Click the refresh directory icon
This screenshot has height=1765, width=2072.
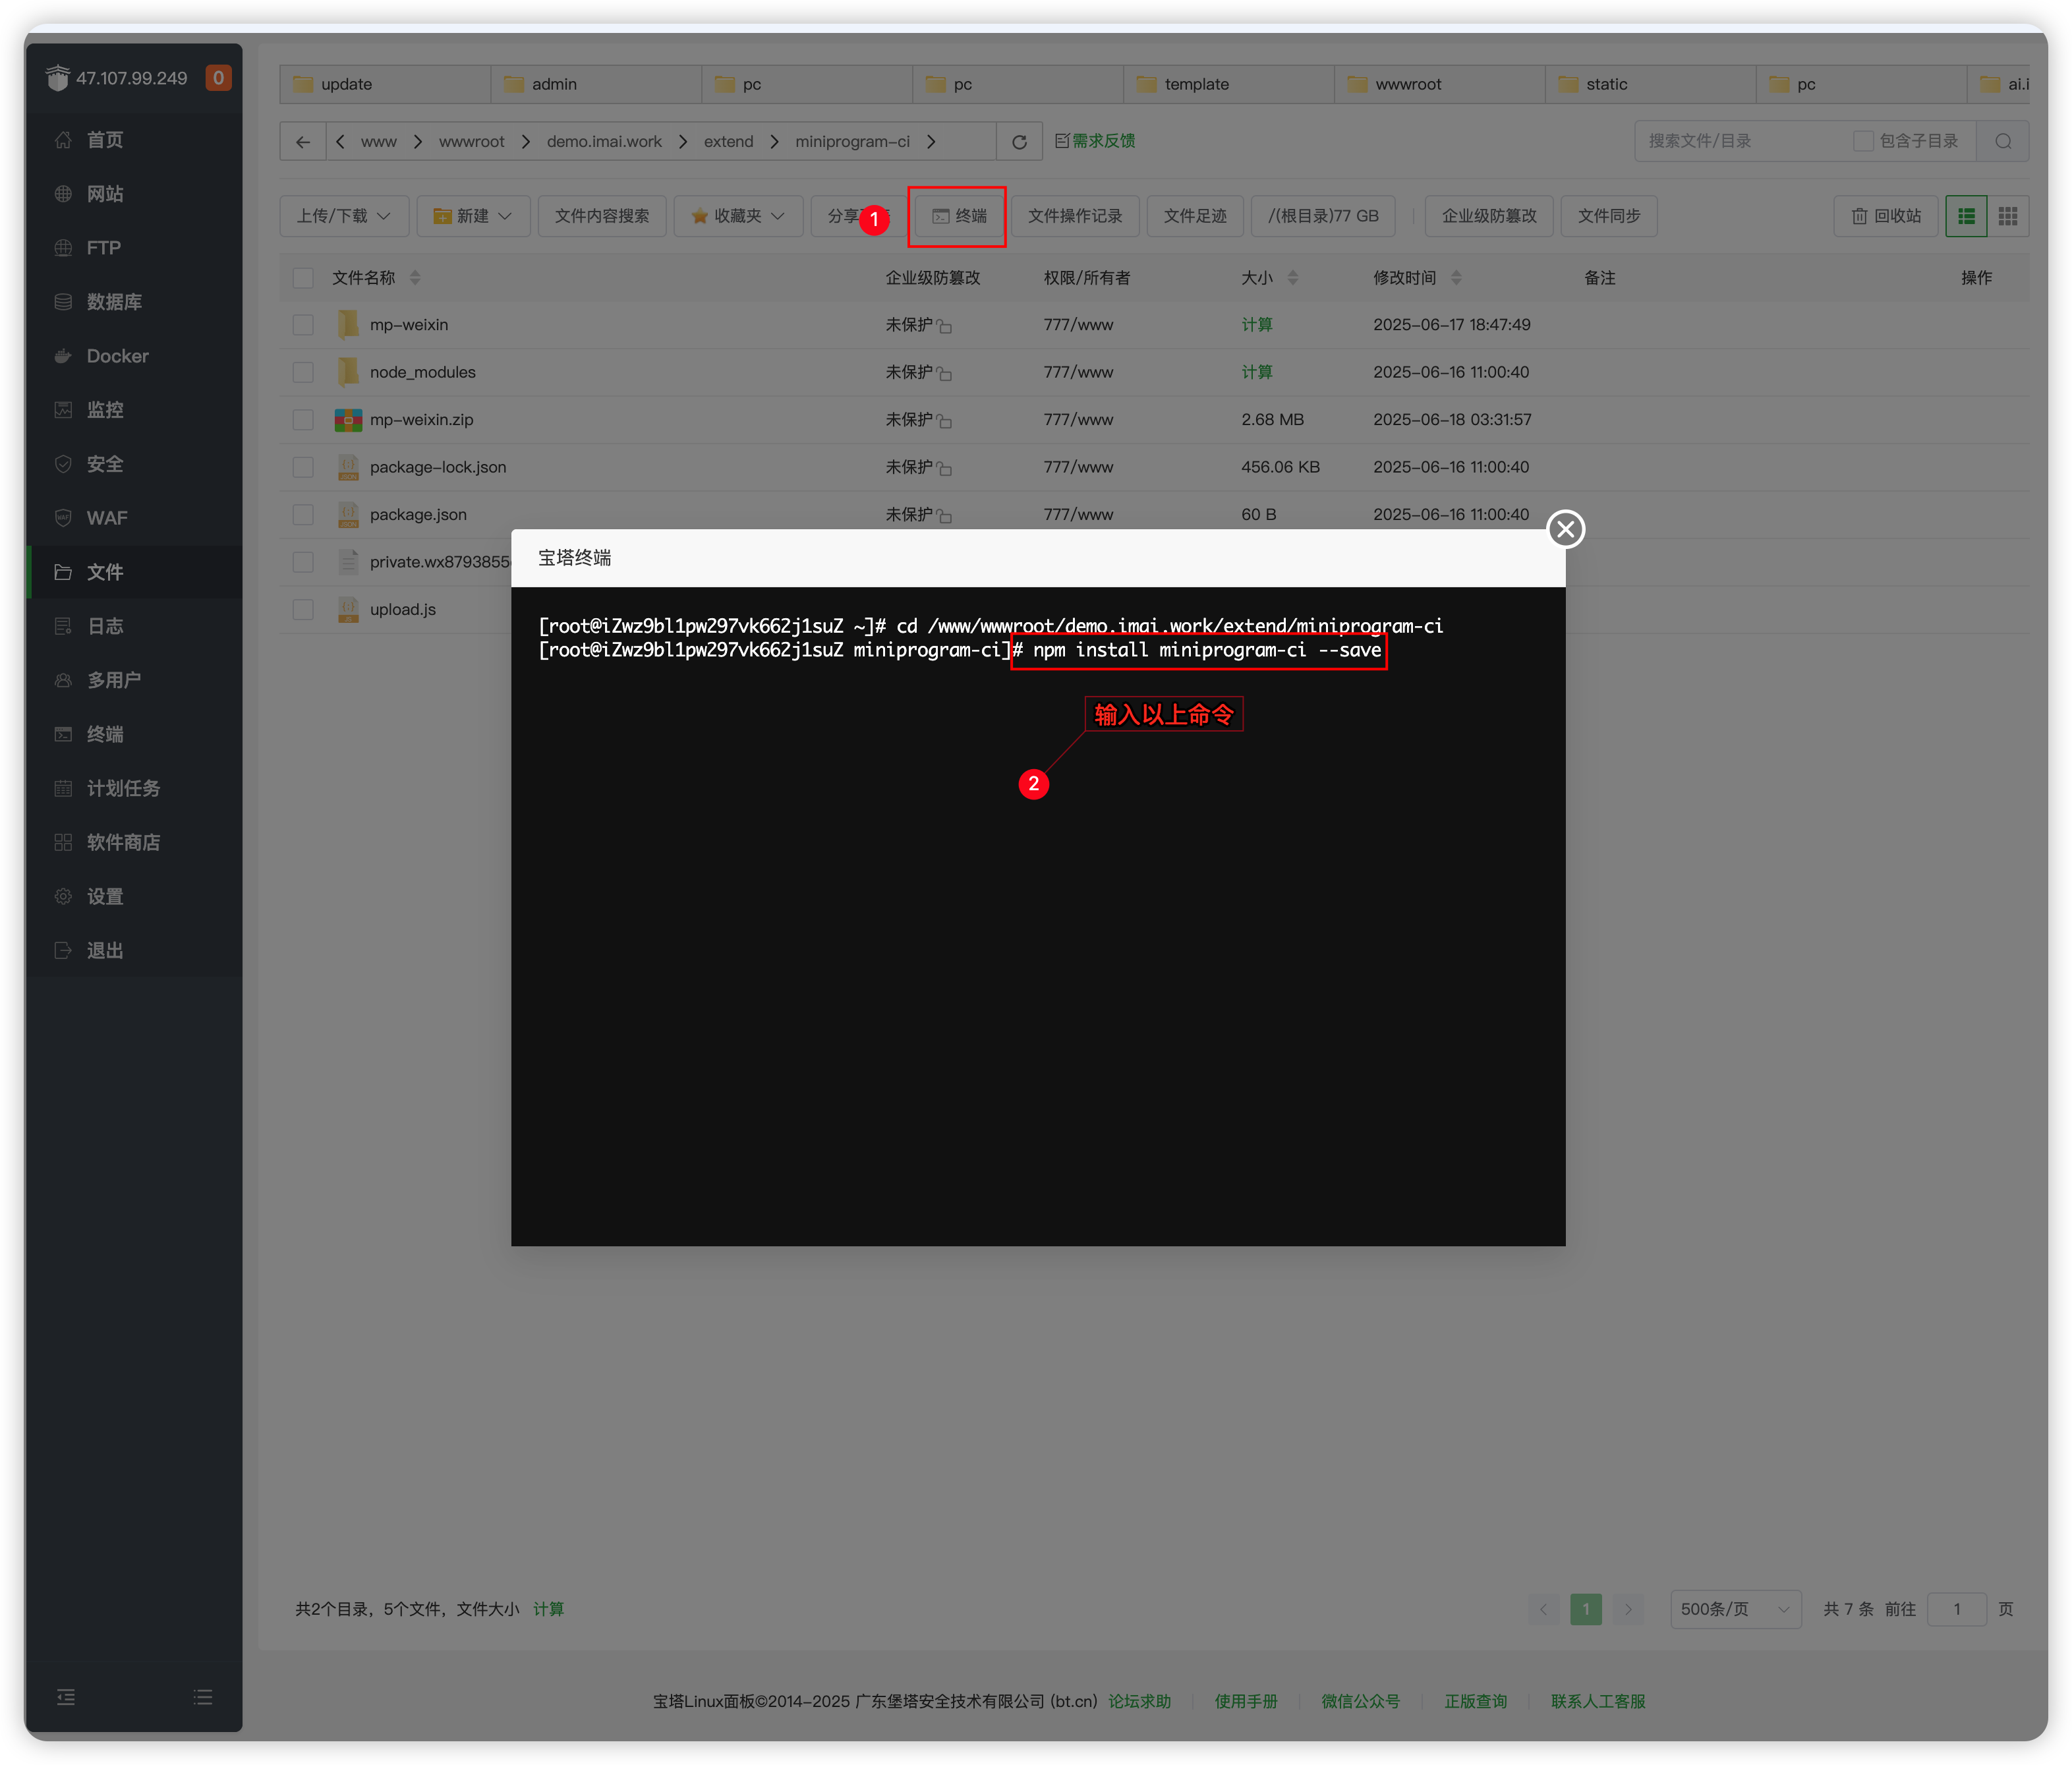tap(1019, 142)
